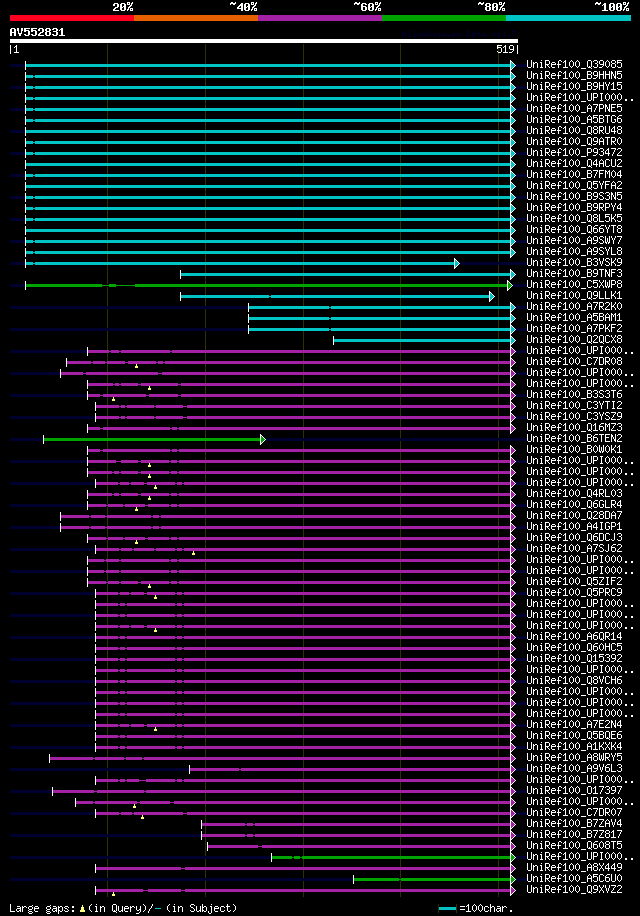
Task: Click the purple ~60% identity legend segment
Action: coord(320,18)
